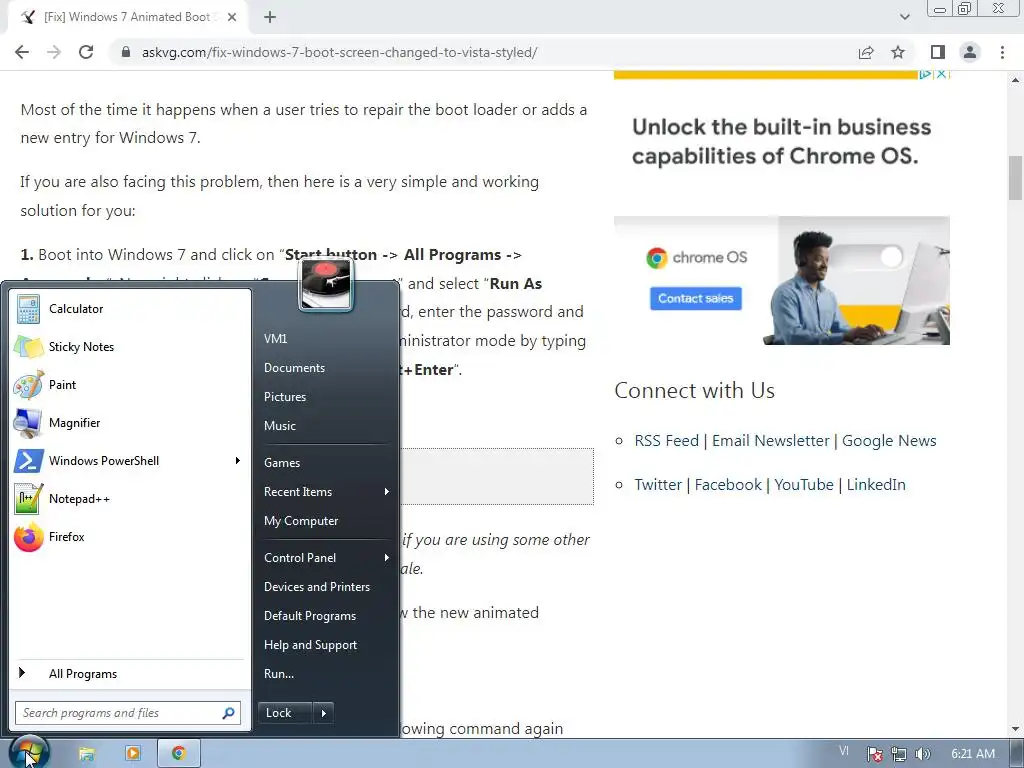Click the Start orb button
This screenshot has height=768, width=1024.
coord(29,753)
